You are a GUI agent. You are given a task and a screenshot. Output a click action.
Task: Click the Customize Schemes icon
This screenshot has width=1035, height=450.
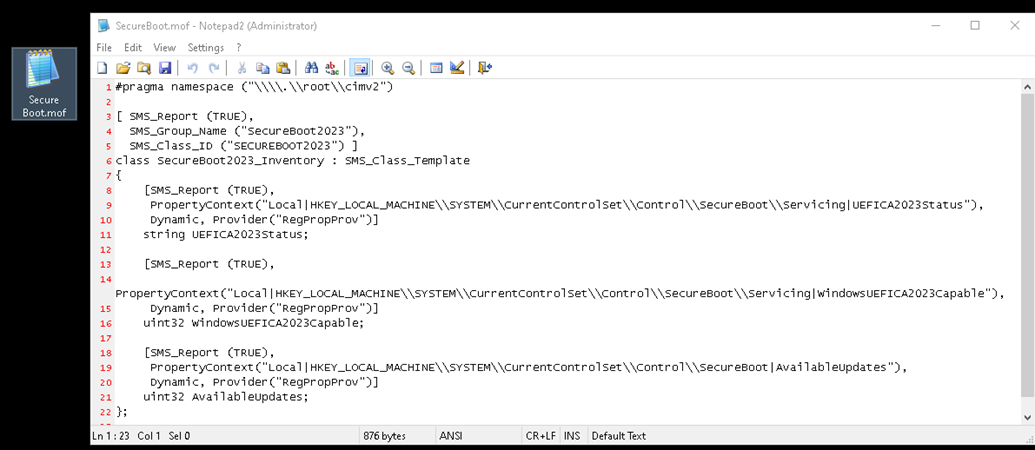tap(457, 68)
